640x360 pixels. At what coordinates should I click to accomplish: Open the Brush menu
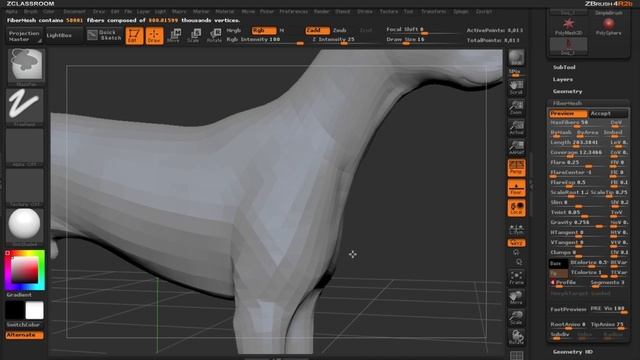click(x=31, y=12)
